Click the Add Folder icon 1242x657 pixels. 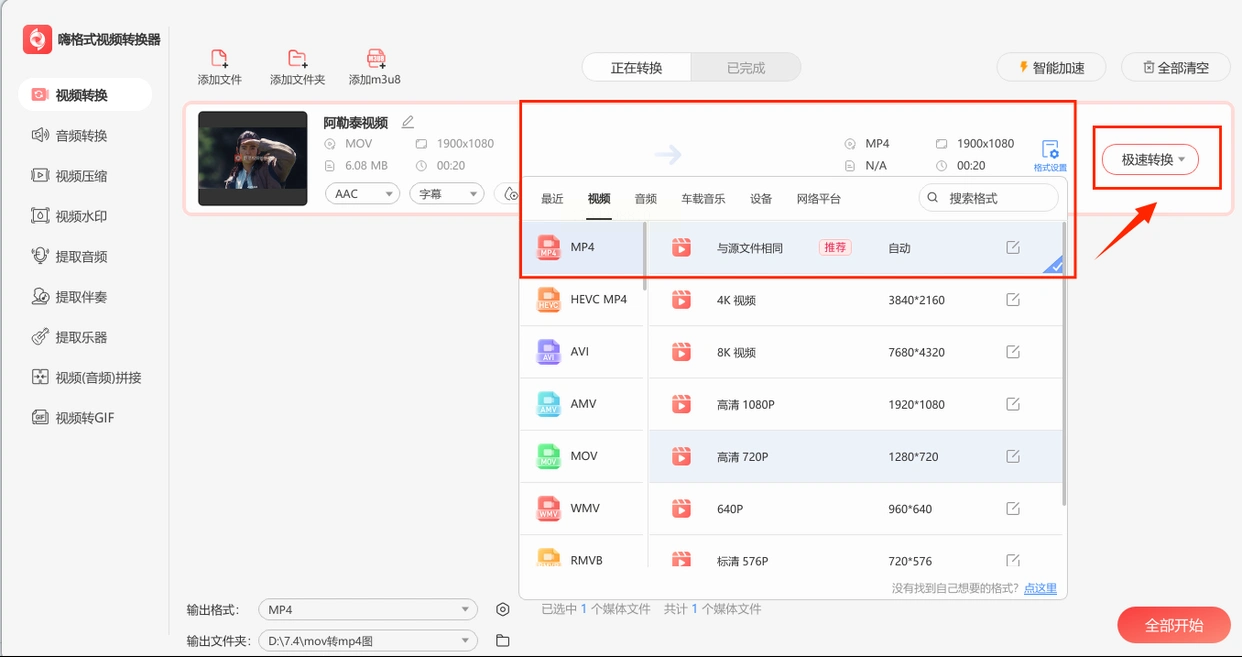297,58
